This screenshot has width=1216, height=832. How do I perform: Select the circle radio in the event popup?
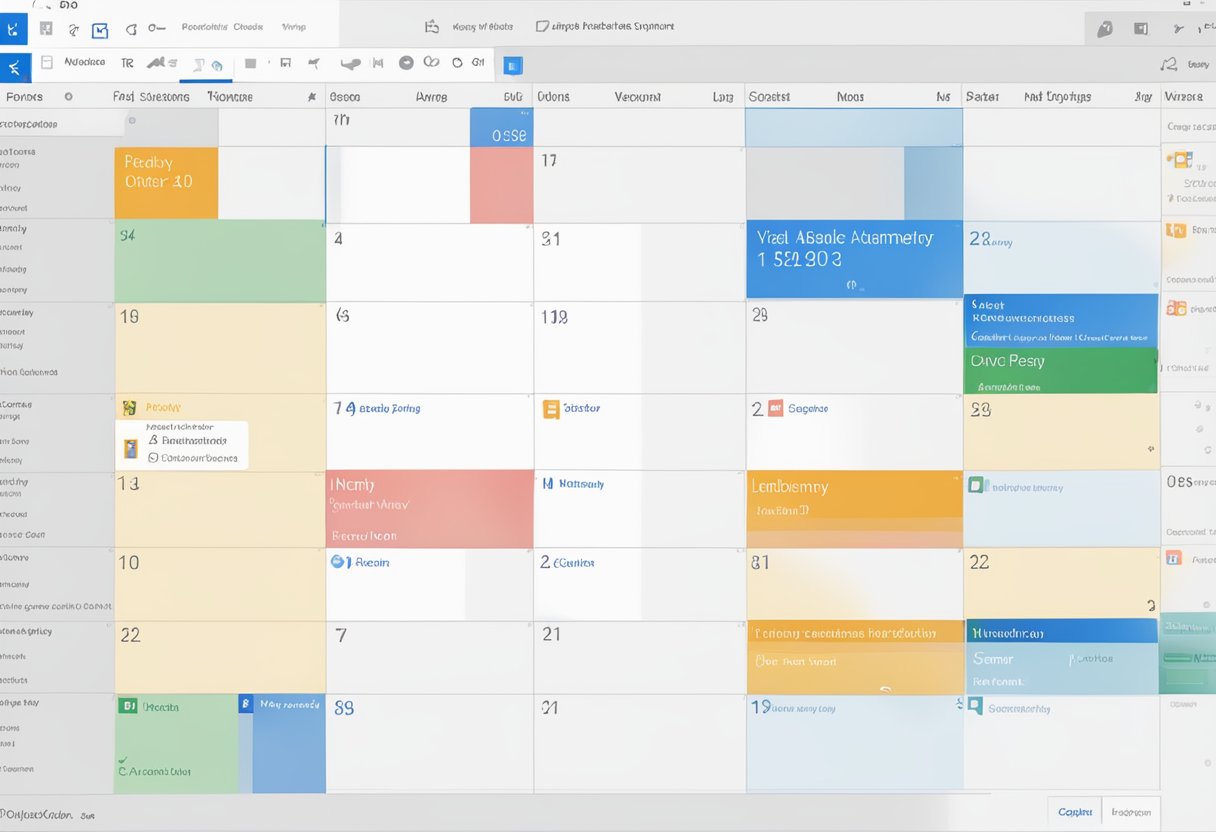tap(153, 458)
